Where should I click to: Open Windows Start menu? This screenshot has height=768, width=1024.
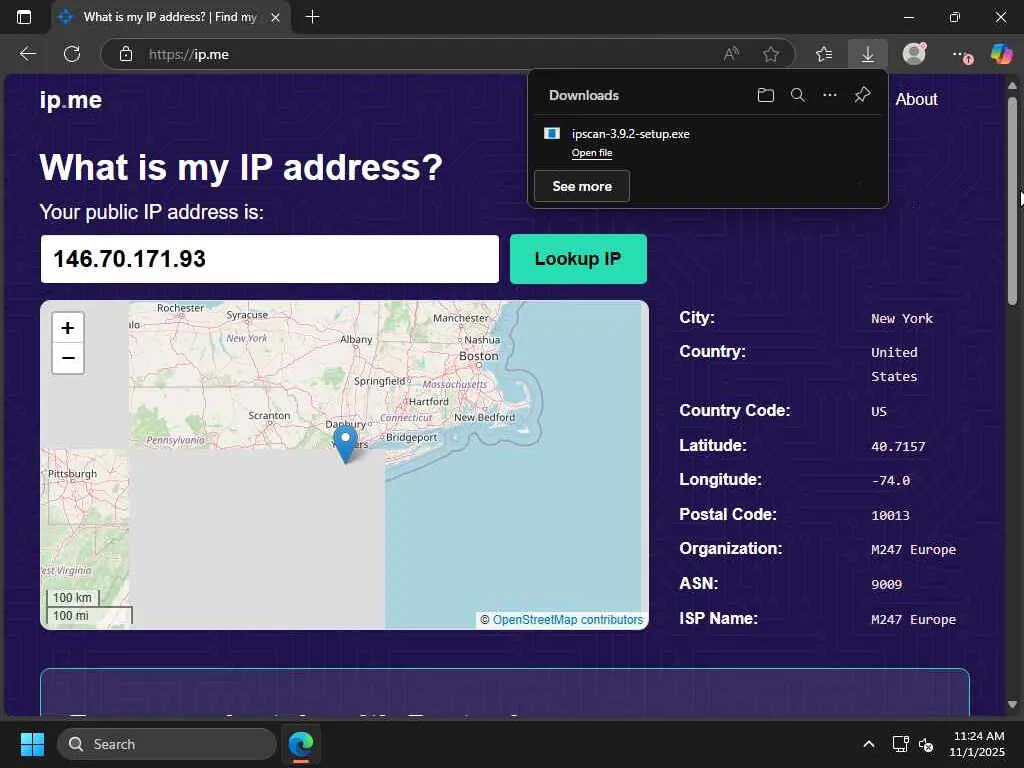pos(32,744)
